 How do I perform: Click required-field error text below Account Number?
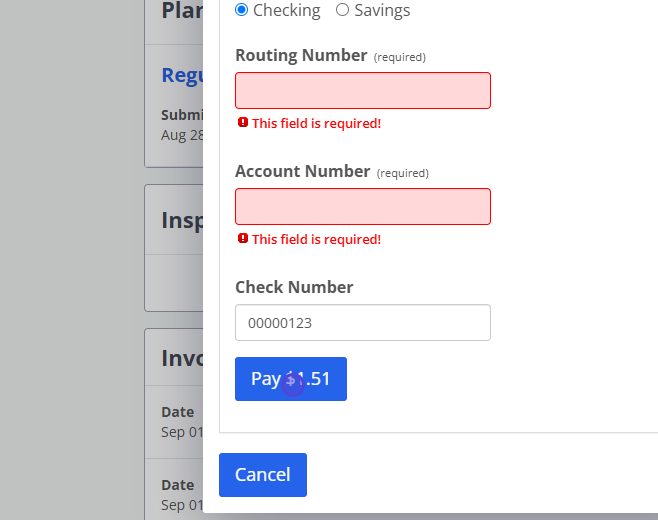click(x=316, y=239)
